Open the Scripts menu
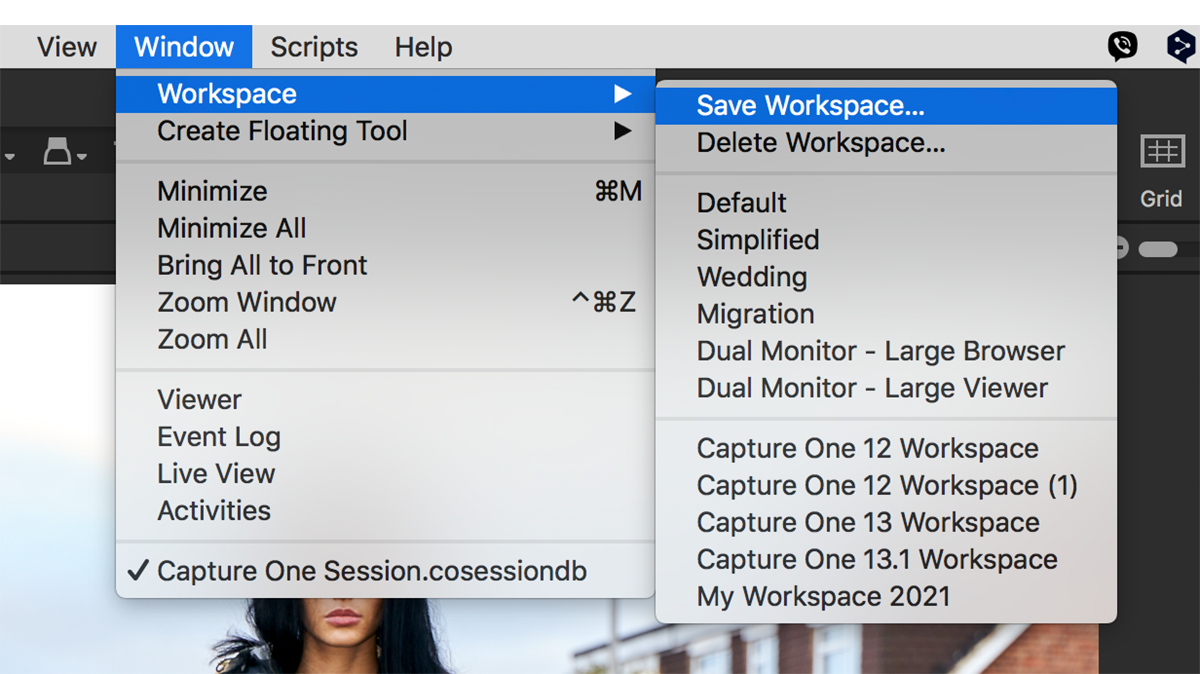1200x674 pixels. click(x=313, y=47)
